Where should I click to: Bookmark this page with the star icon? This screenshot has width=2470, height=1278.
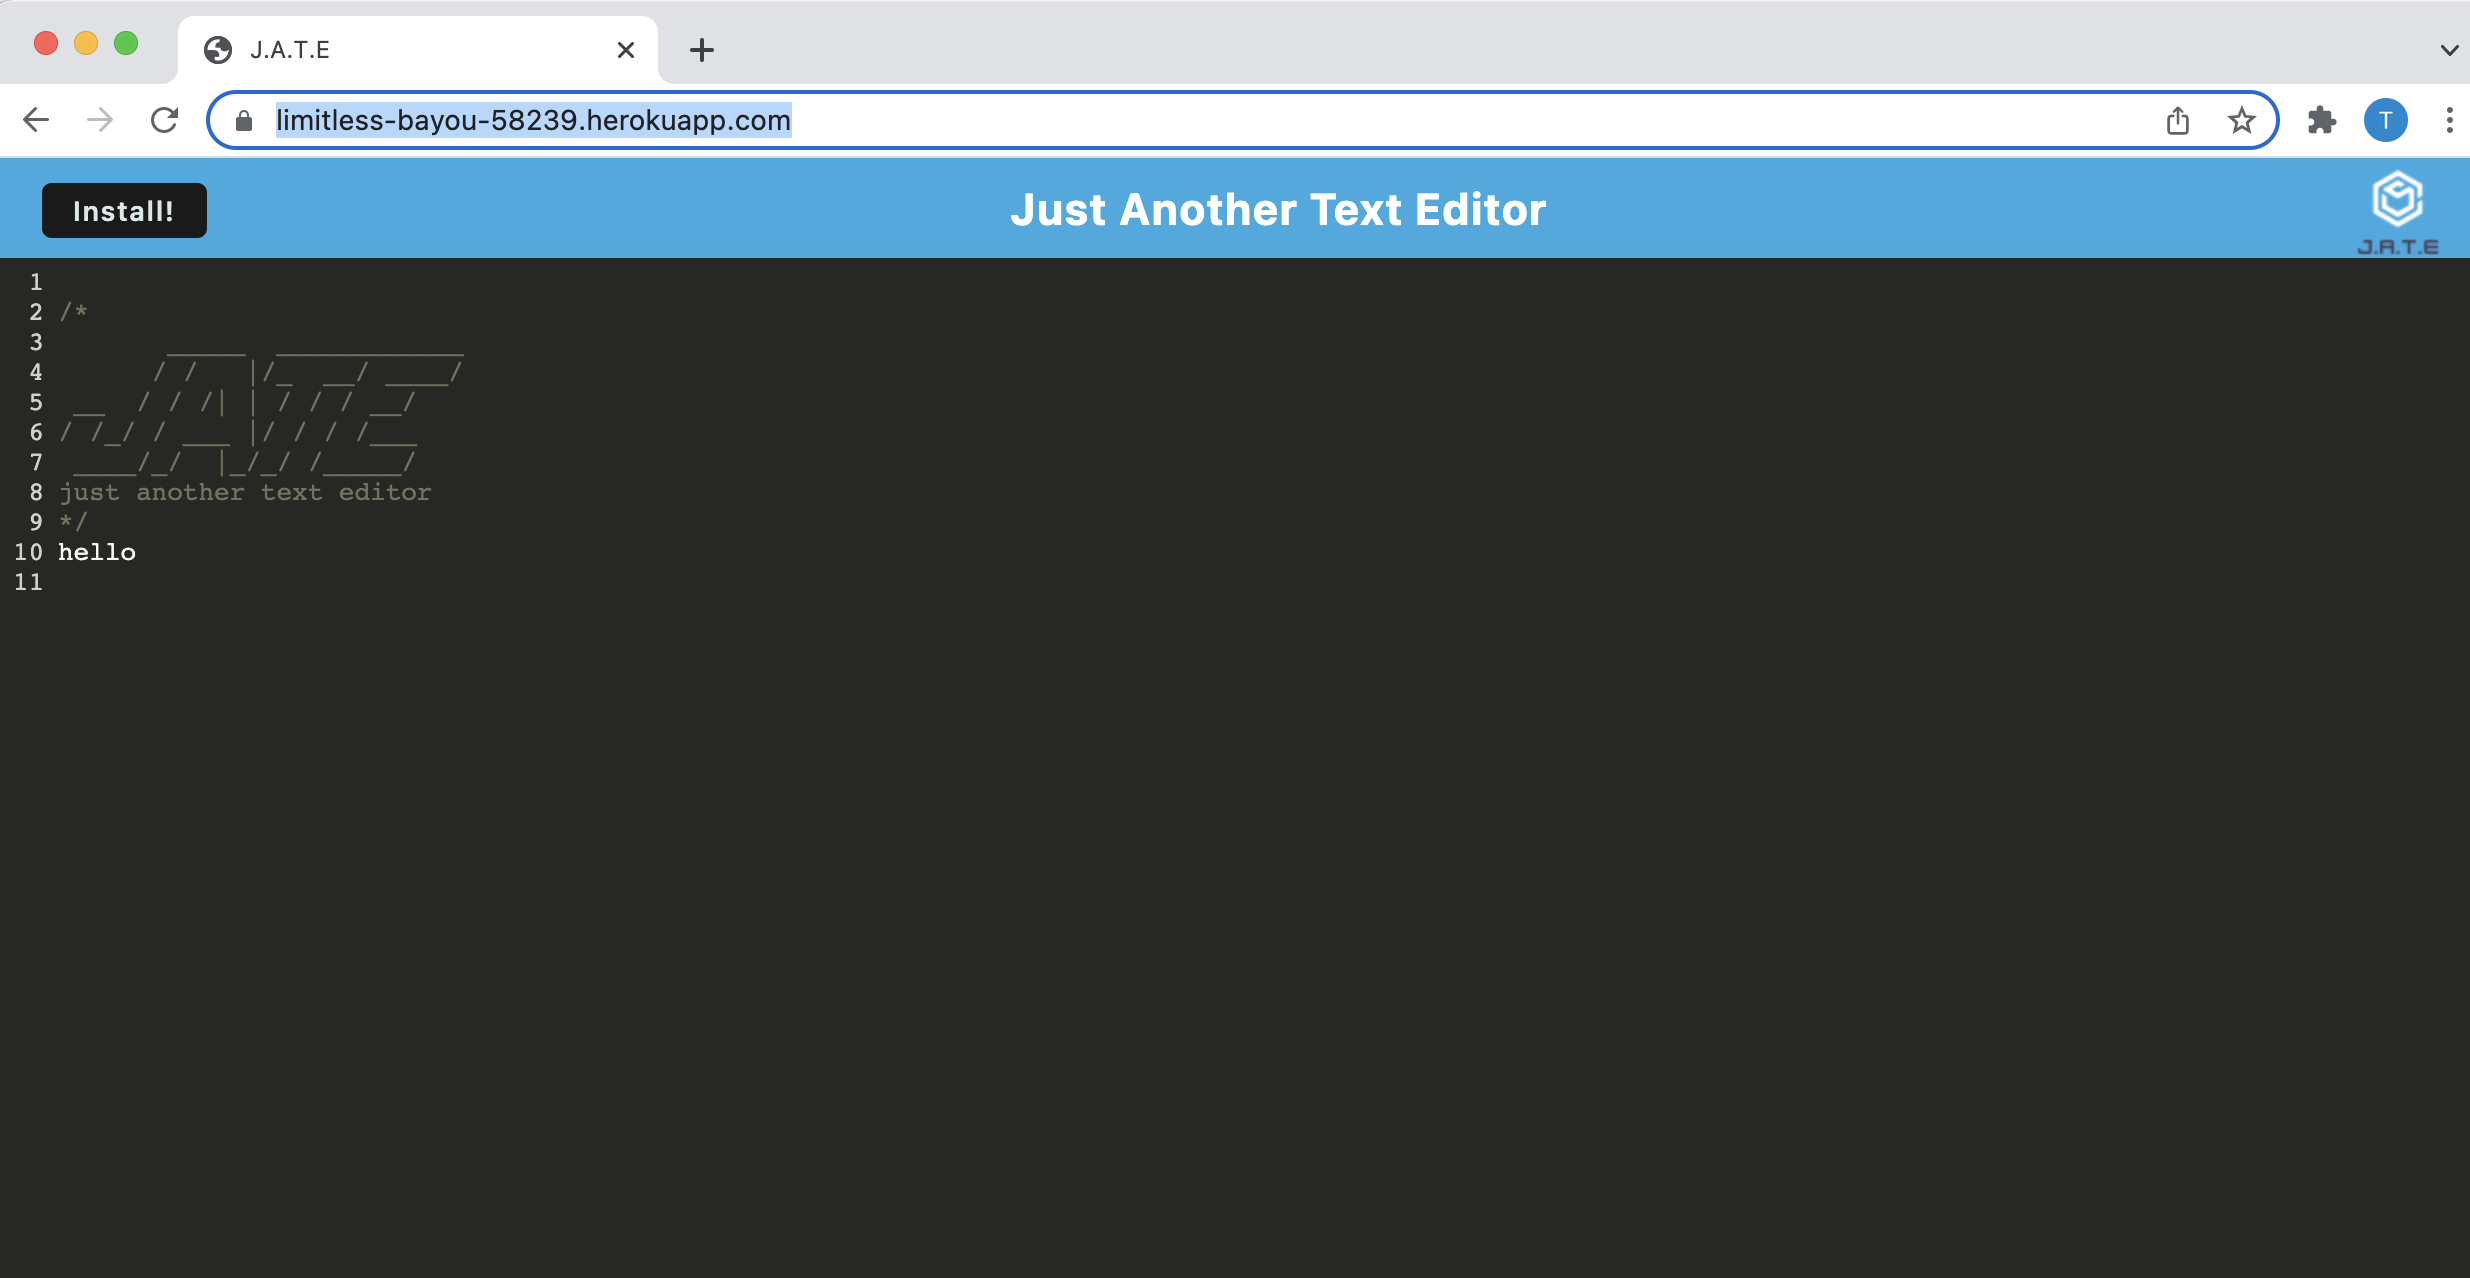pos(2241,119)
